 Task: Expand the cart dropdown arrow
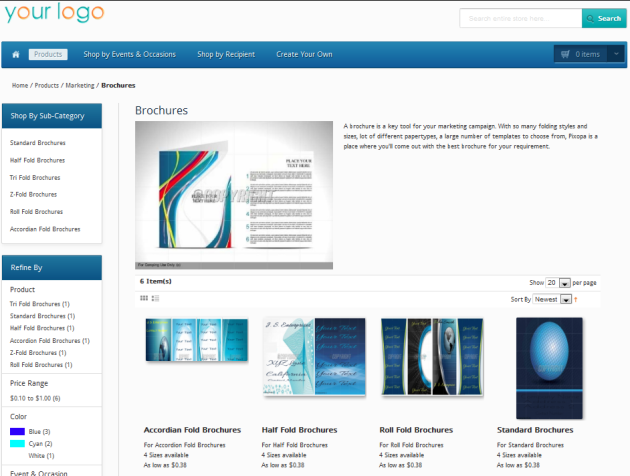point(616,54)
